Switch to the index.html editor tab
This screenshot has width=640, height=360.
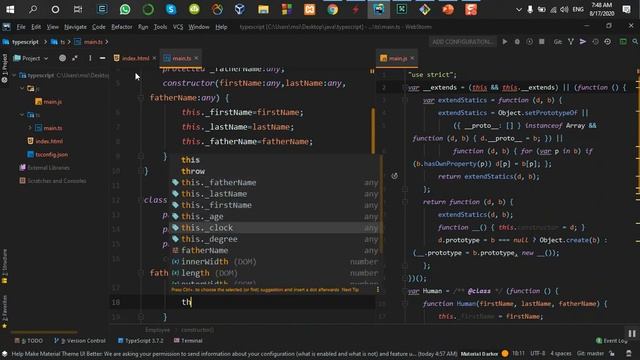[x=135, y=58]
